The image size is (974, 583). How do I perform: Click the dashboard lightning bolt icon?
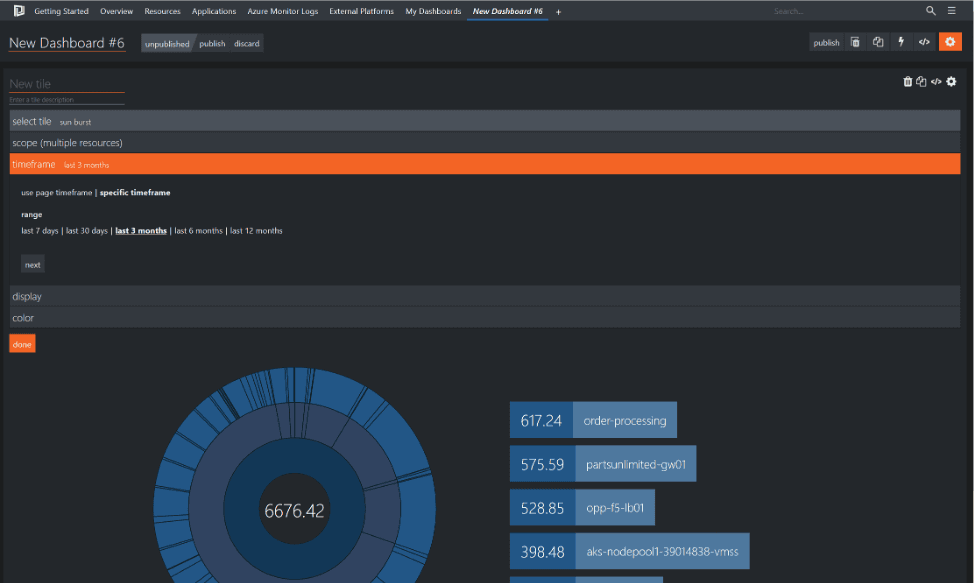[x=901, y=42]
